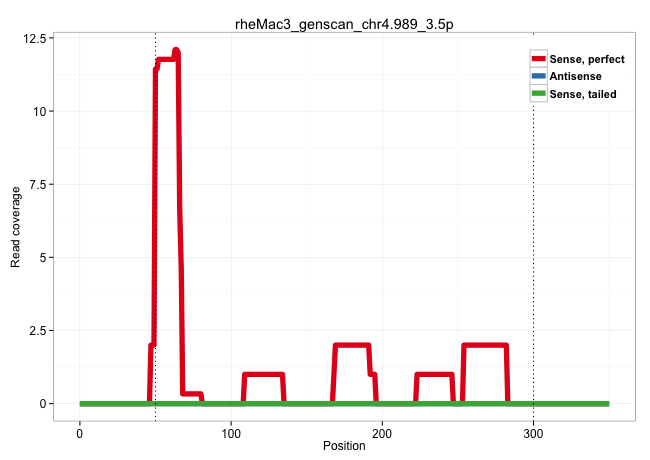650x460 pixels.
Task: Click the 300 tick label on x-axis
Action: point(533,431)
